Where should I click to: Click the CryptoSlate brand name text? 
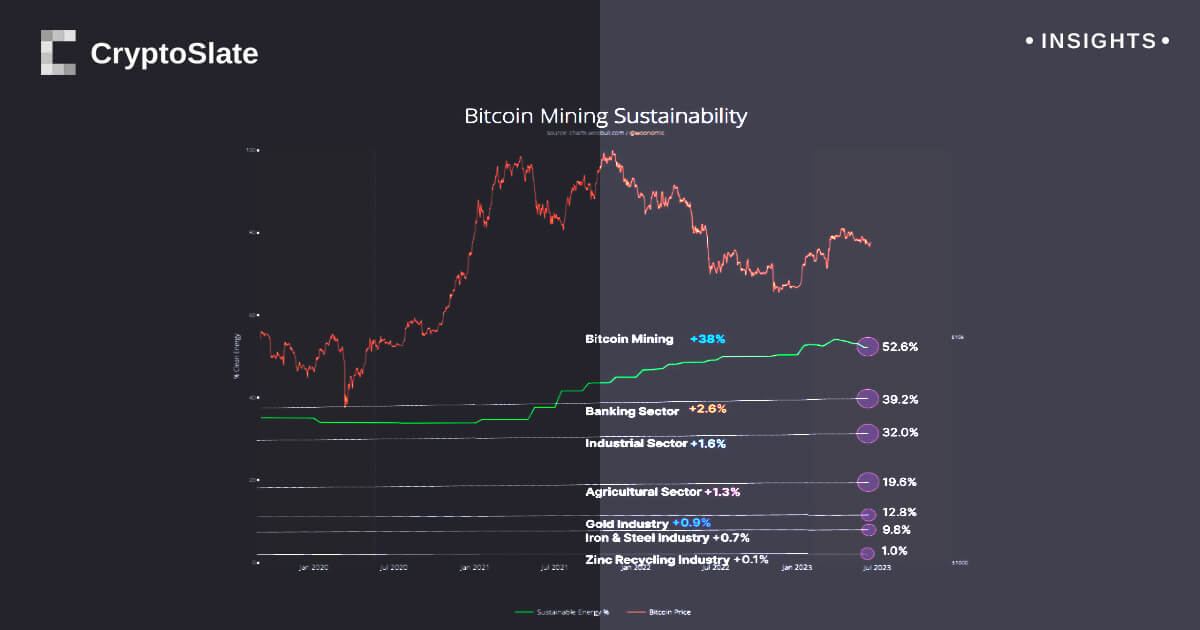point(174,54)
